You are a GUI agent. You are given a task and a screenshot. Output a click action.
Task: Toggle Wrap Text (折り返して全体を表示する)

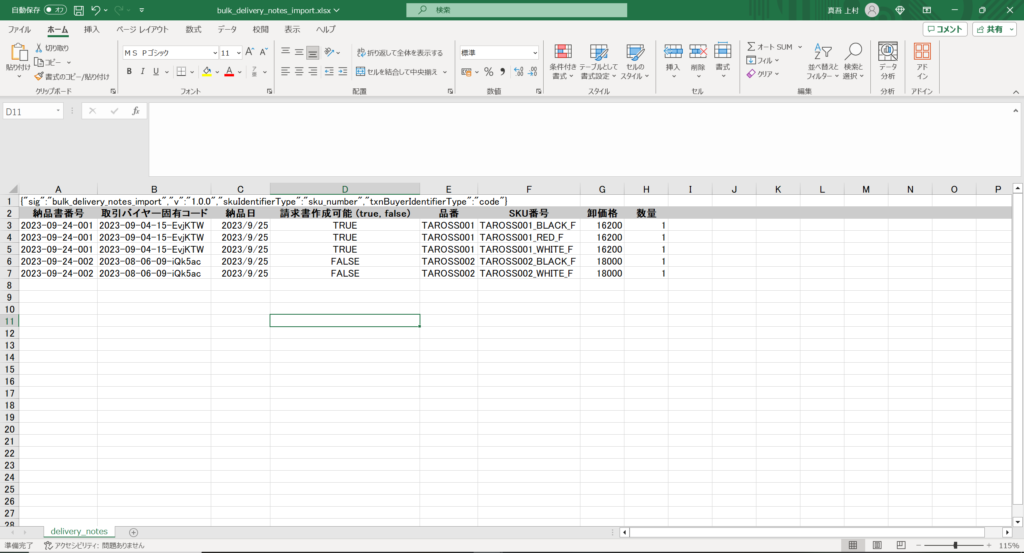(399, 53)
